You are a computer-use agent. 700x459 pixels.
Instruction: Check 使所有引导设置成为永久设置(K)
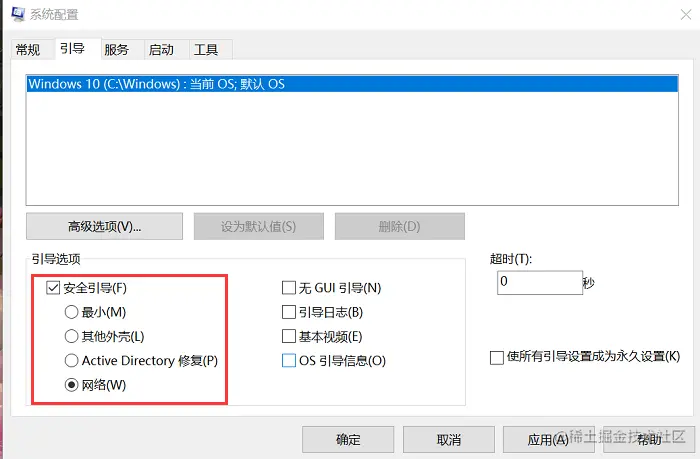click(x=497, y=357)
